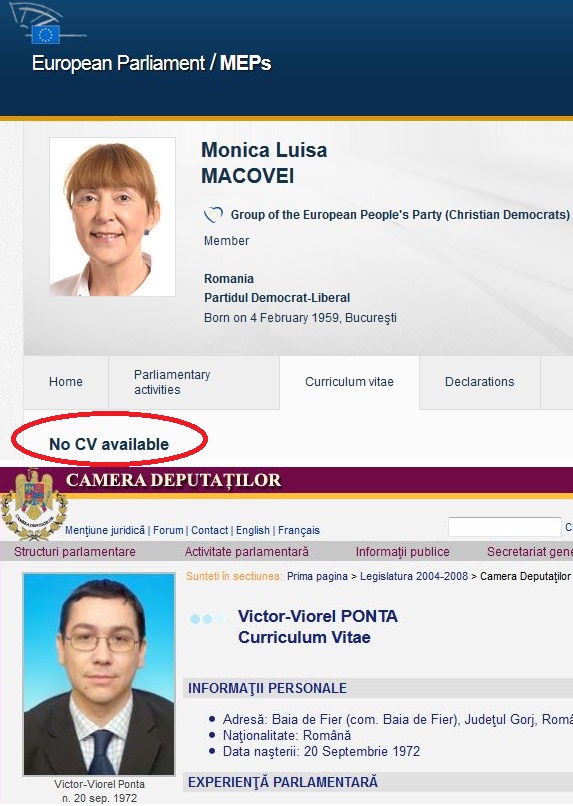Image resolution: width=573 pixels, height=806 pixels.
Task: Open the Contact link
Action: 210,530
